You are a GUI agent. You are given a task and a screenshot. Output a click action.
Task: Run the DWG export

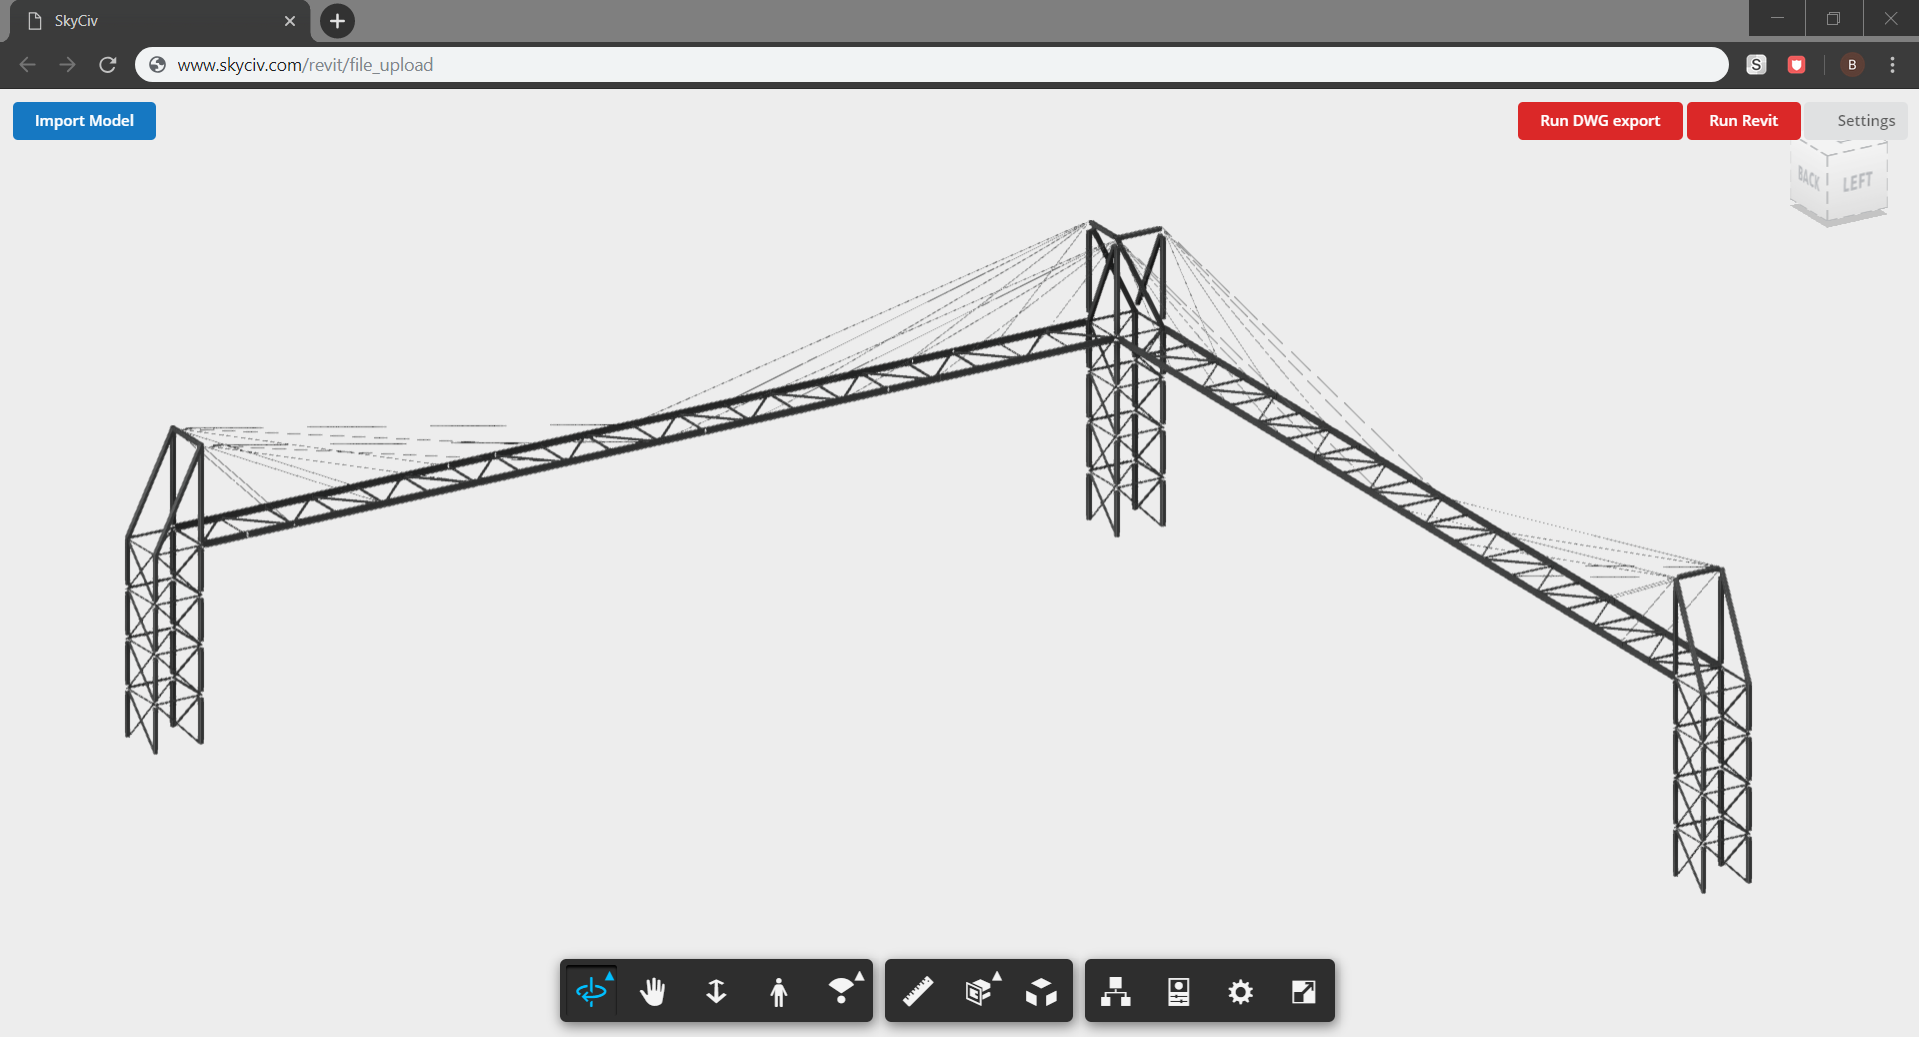click(1598, 120)
